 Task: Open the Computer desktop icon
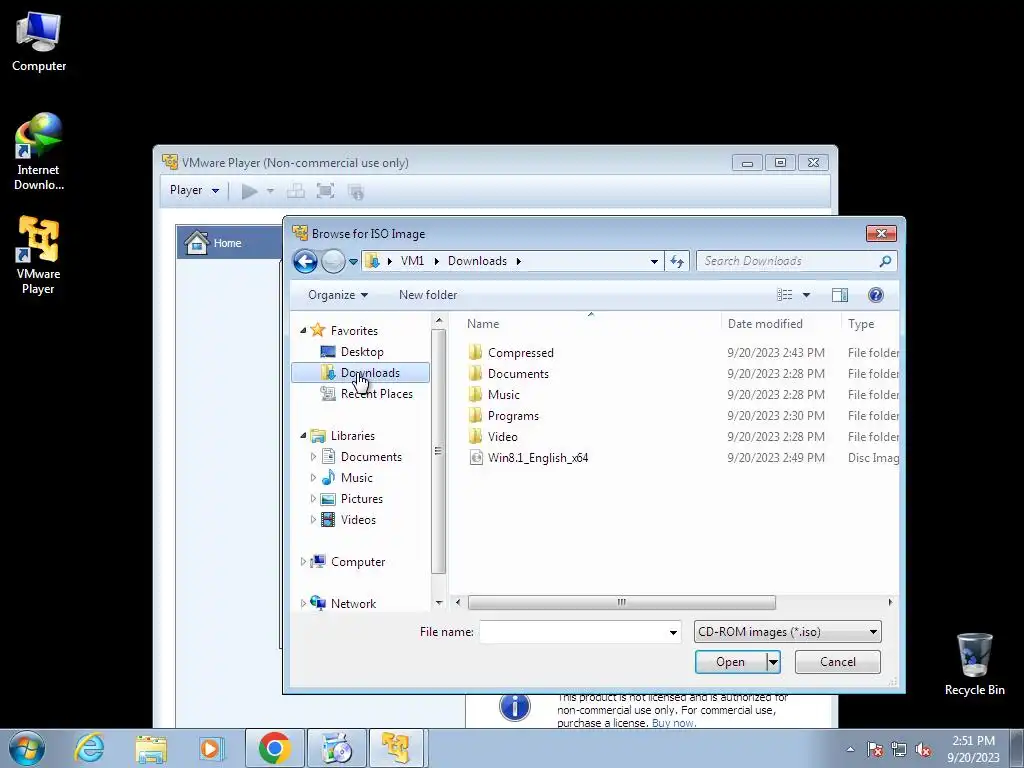pos(39,42)
